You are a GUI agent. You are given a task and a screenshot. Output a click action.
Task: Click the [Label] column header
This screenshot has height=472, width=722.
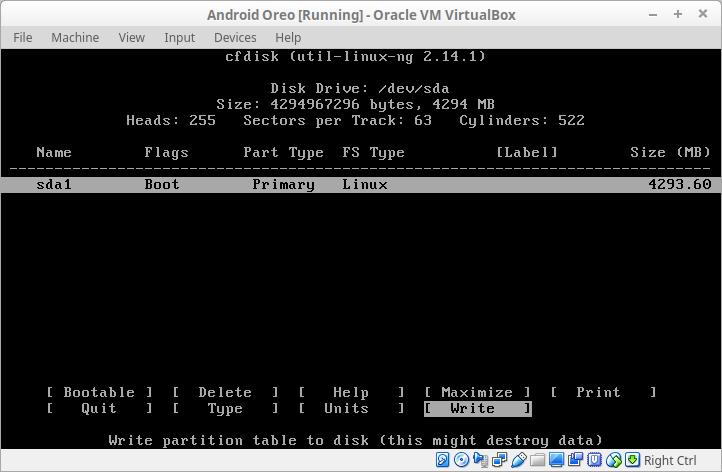coord(527,152)
